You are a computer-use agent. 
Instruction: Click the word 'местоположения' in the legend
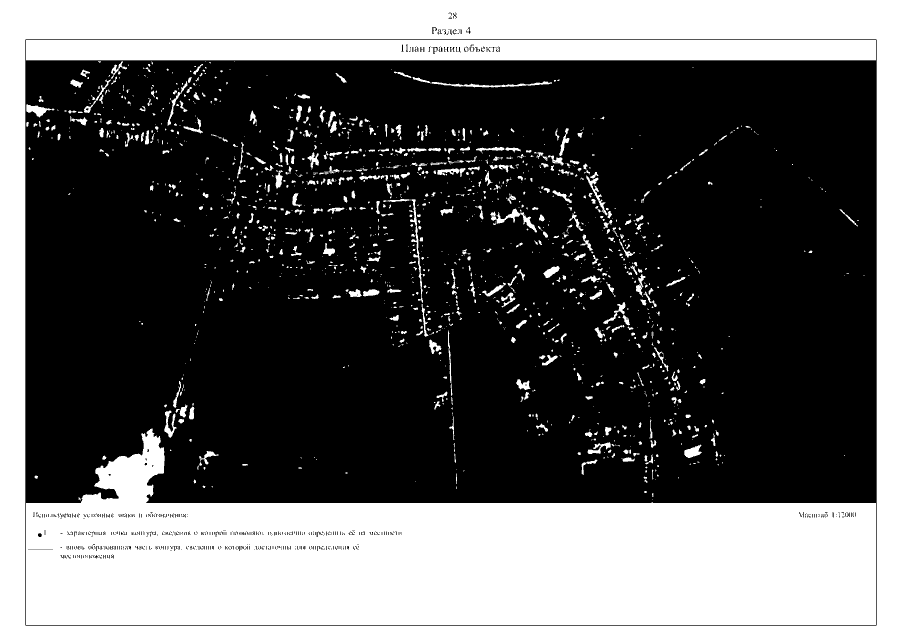87,556
